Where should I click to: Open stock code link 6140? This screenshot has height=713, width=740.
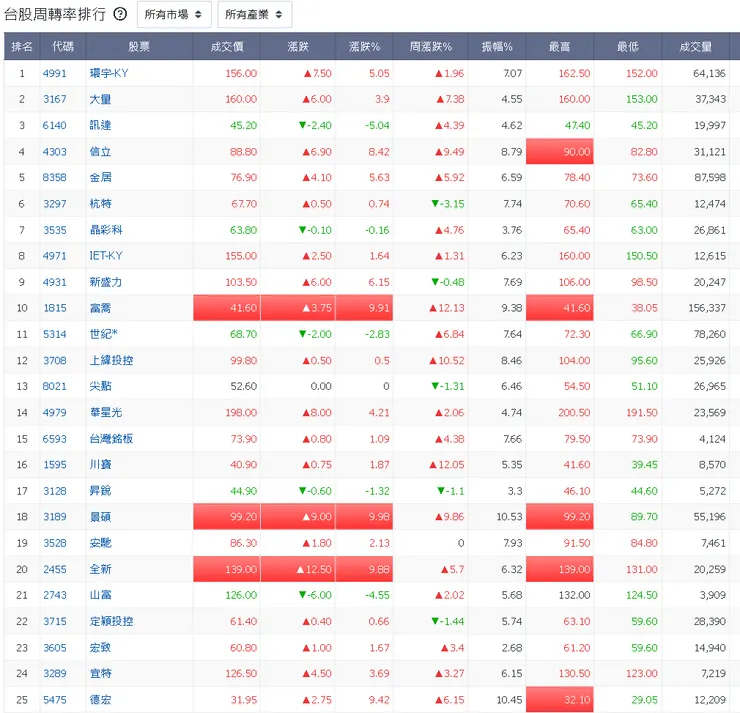55,125
